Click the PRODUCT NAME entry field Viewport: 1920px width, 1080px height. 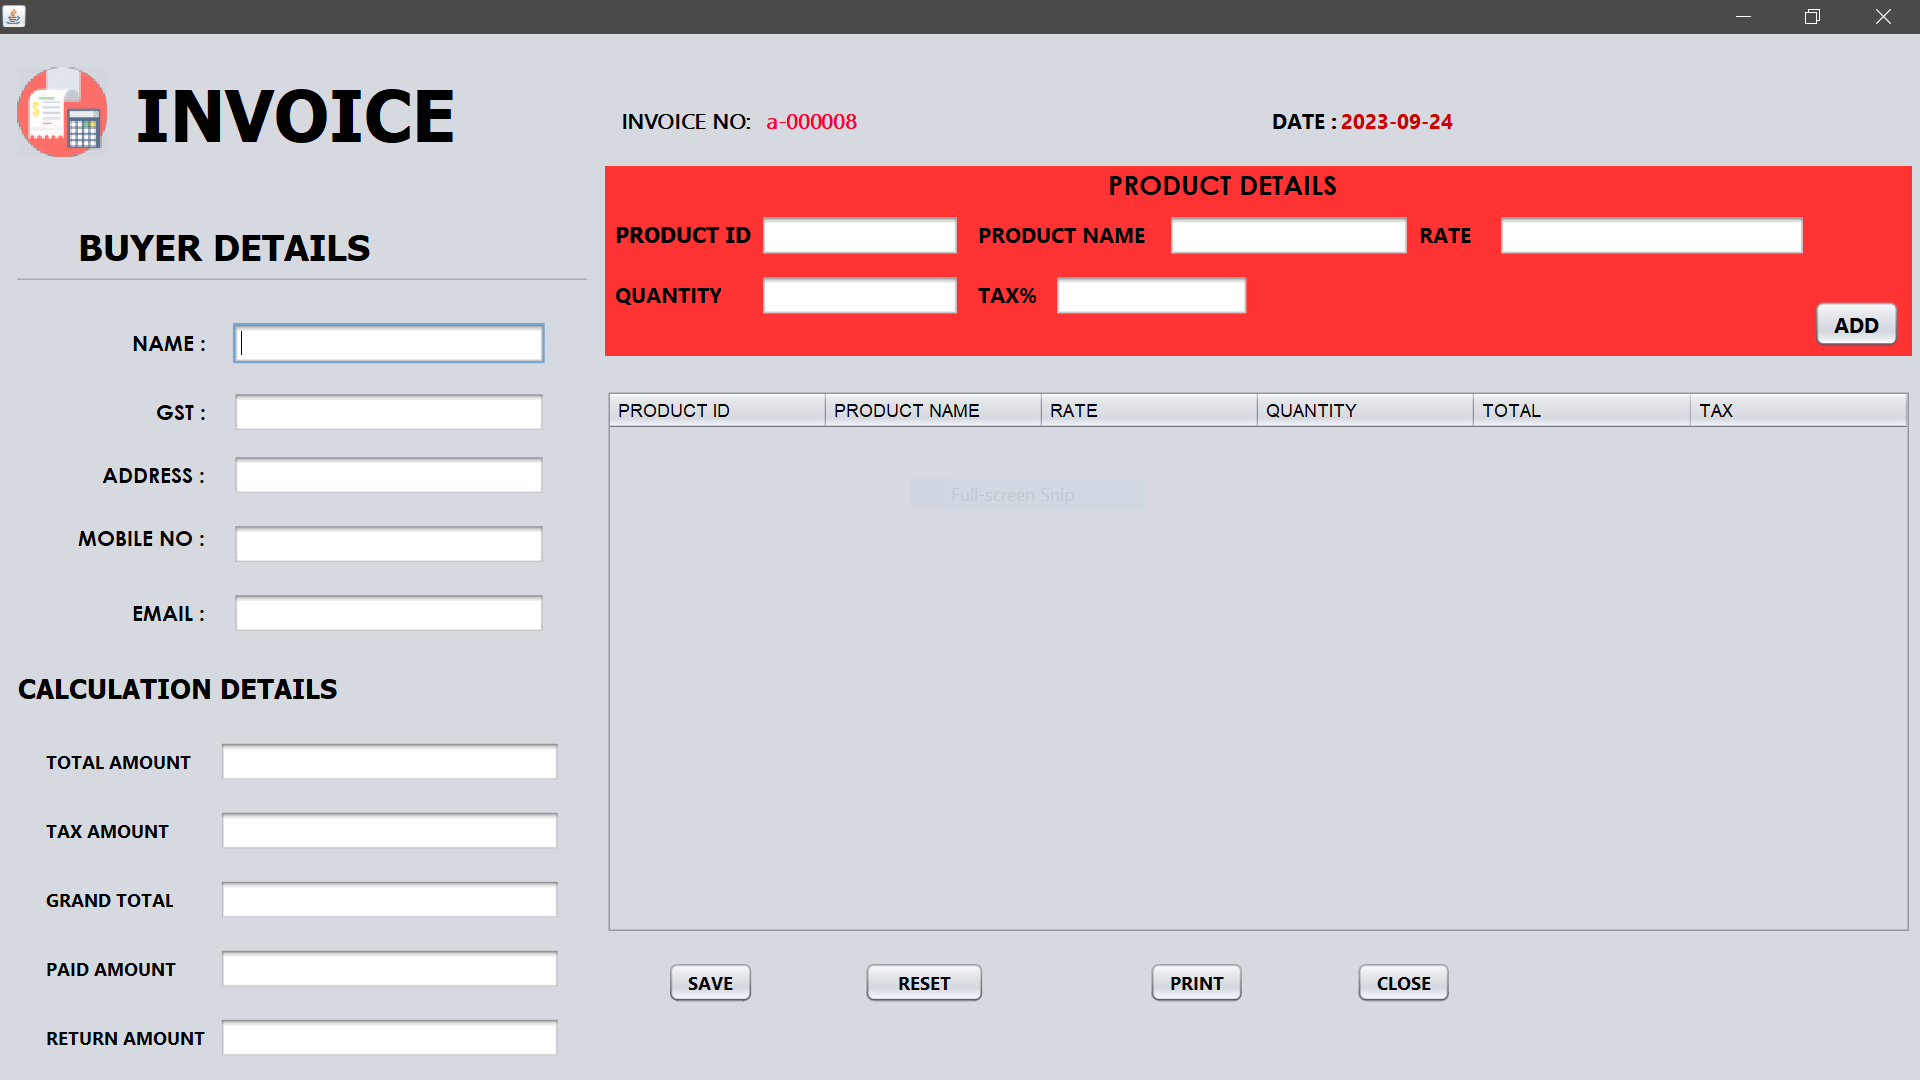[x=1287, y=235]
